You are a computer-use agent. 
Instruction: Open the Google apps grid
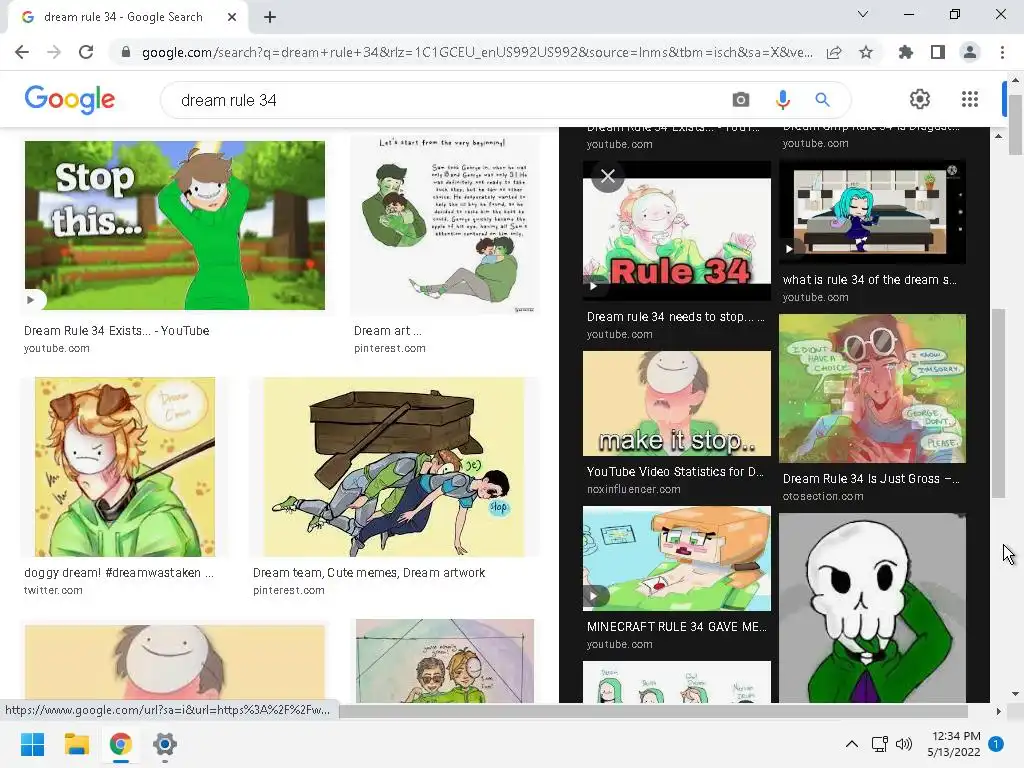tap(970, 99)
